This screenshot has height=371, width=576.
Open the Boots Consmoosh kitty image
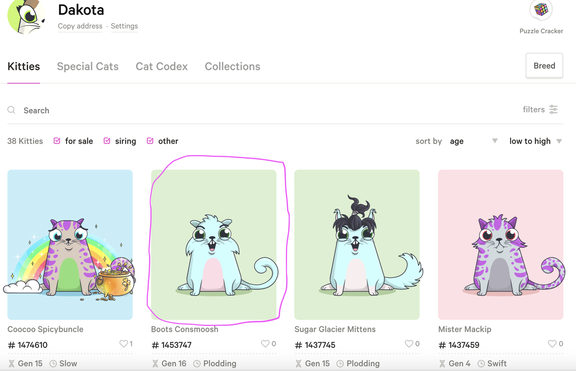(x=213, y=245)
